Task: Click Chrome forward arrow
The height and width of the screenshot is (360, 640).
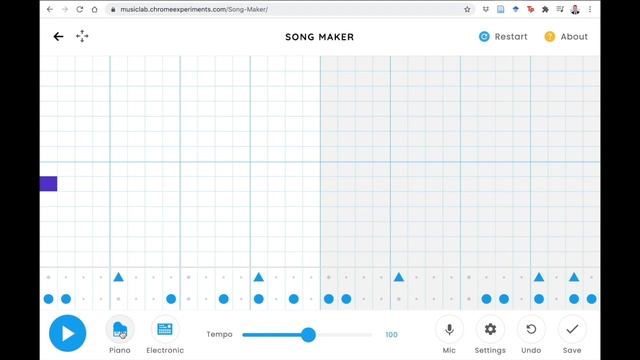Action: [x=64, y=9]
